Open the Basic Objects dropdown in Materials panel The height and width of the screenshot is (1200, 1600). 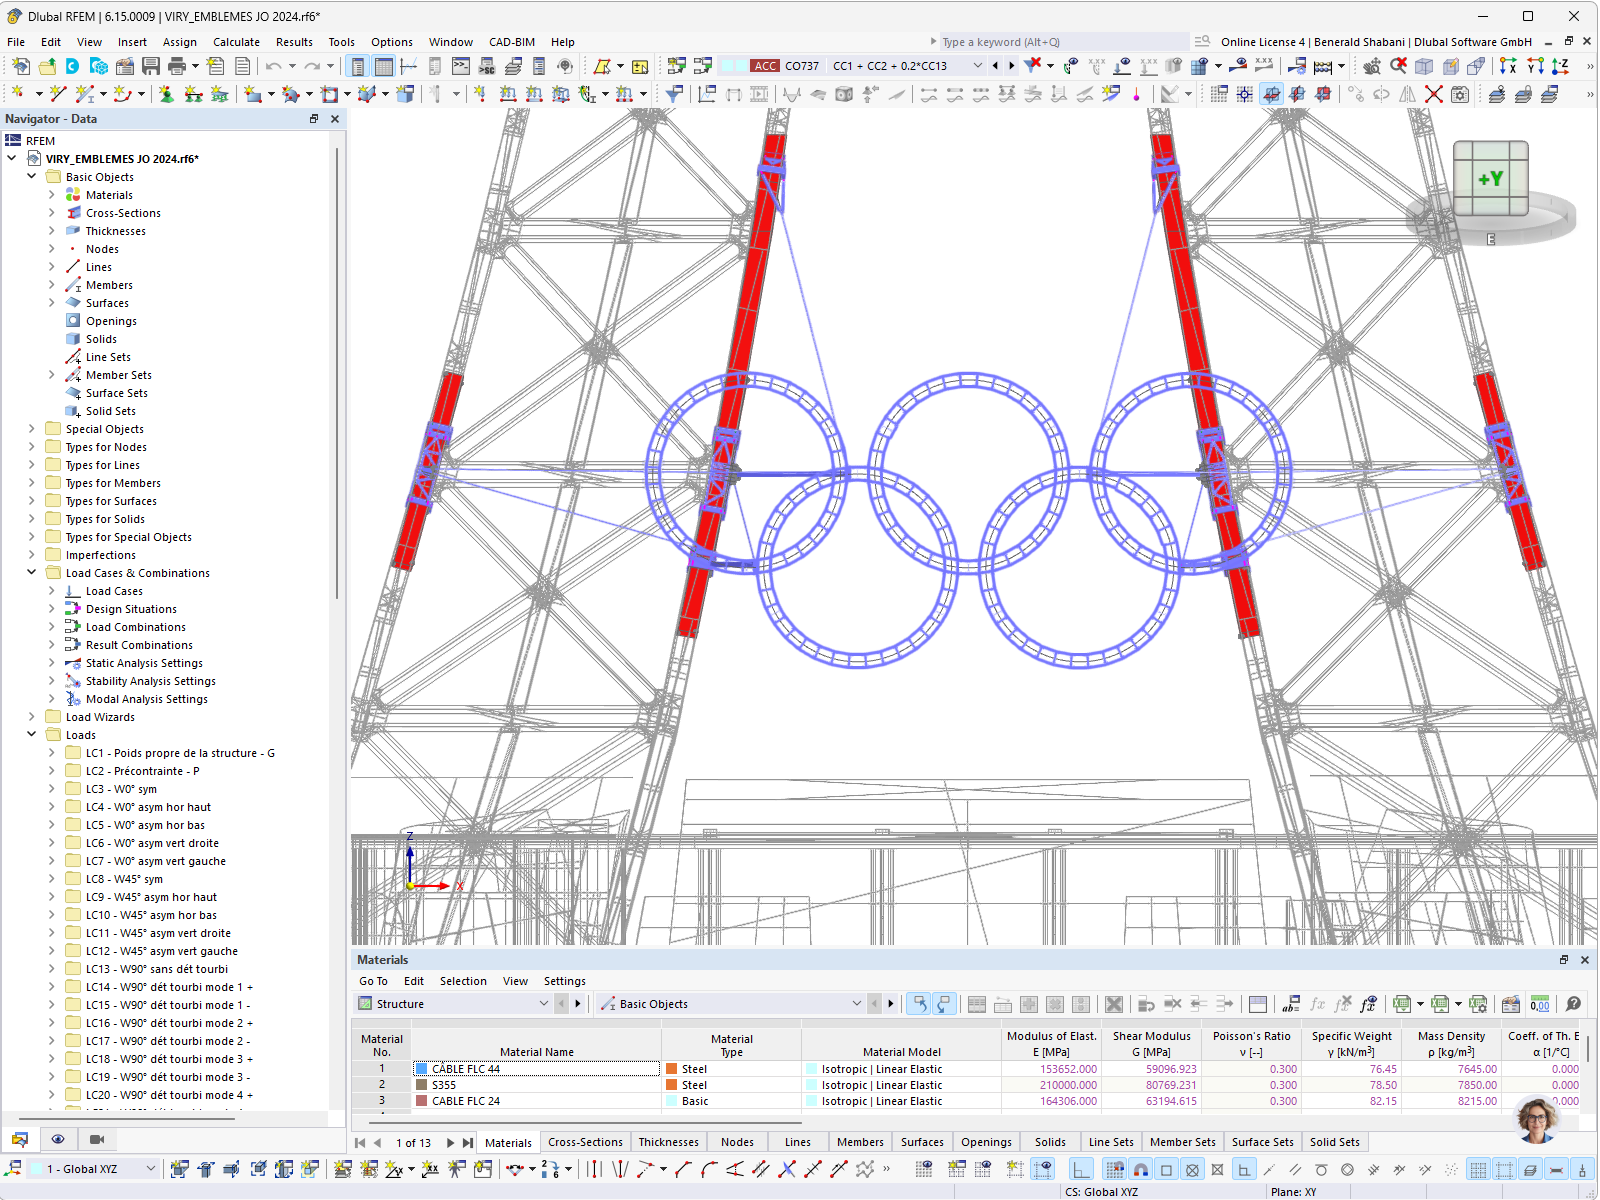click(856, 1004)
